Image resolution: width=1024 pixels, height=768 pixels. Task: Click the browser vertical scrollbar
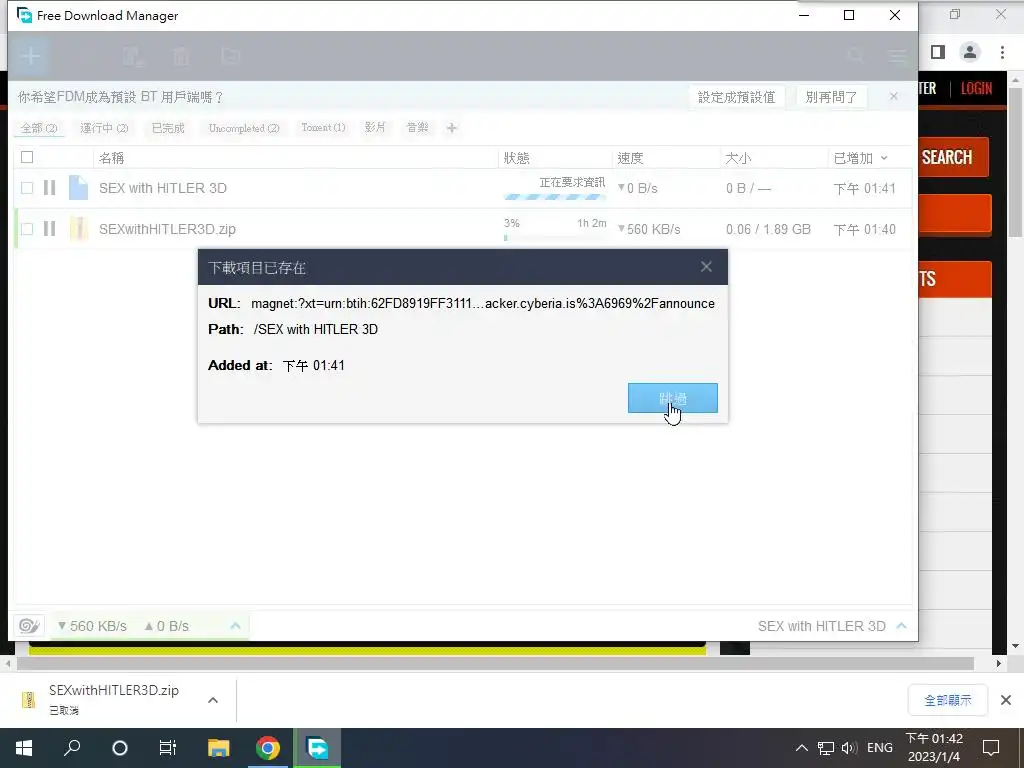coord(1015,162)
